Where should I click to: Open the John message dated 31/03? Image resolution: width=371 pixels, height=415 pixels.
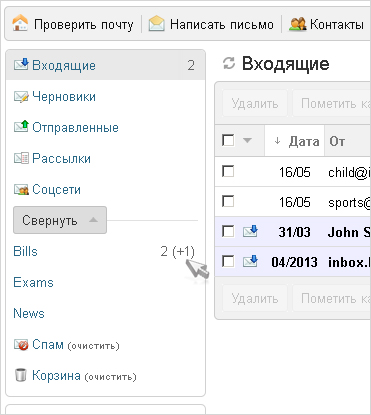click(x=293, y=231)
